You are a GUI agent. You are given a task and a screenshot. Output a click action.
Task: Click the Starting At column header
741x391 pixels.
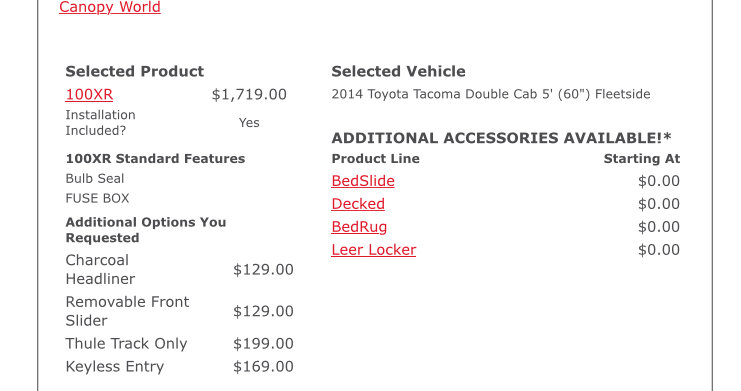pos(642,159)
